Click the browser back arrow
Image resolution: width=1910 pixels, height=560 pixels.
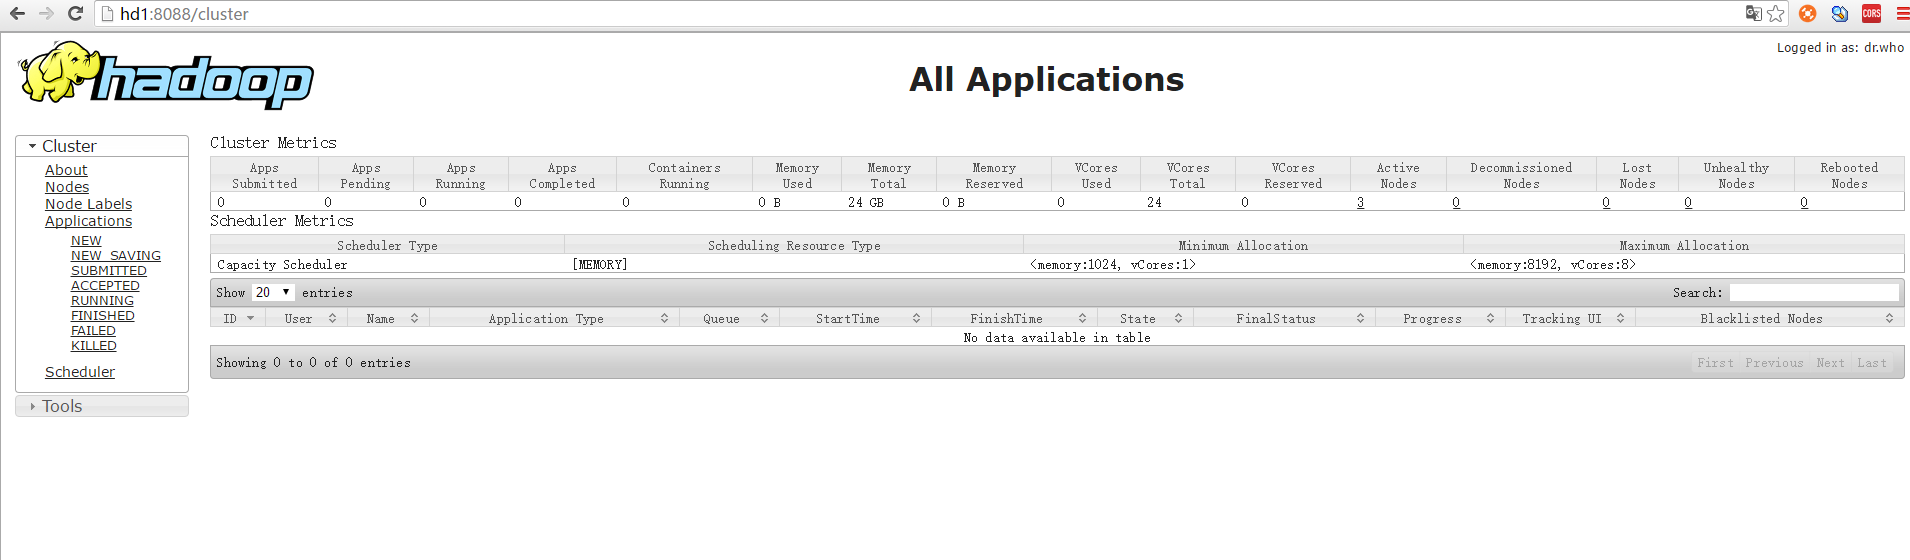tap(17, 14)
